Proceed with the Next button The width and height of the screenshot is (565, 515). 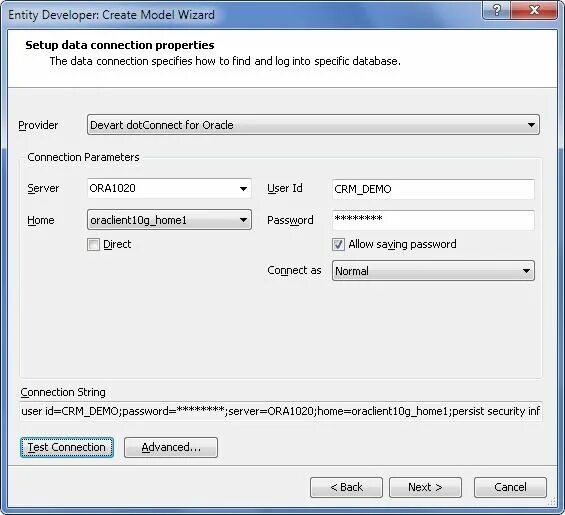click(x=425, y=487)
